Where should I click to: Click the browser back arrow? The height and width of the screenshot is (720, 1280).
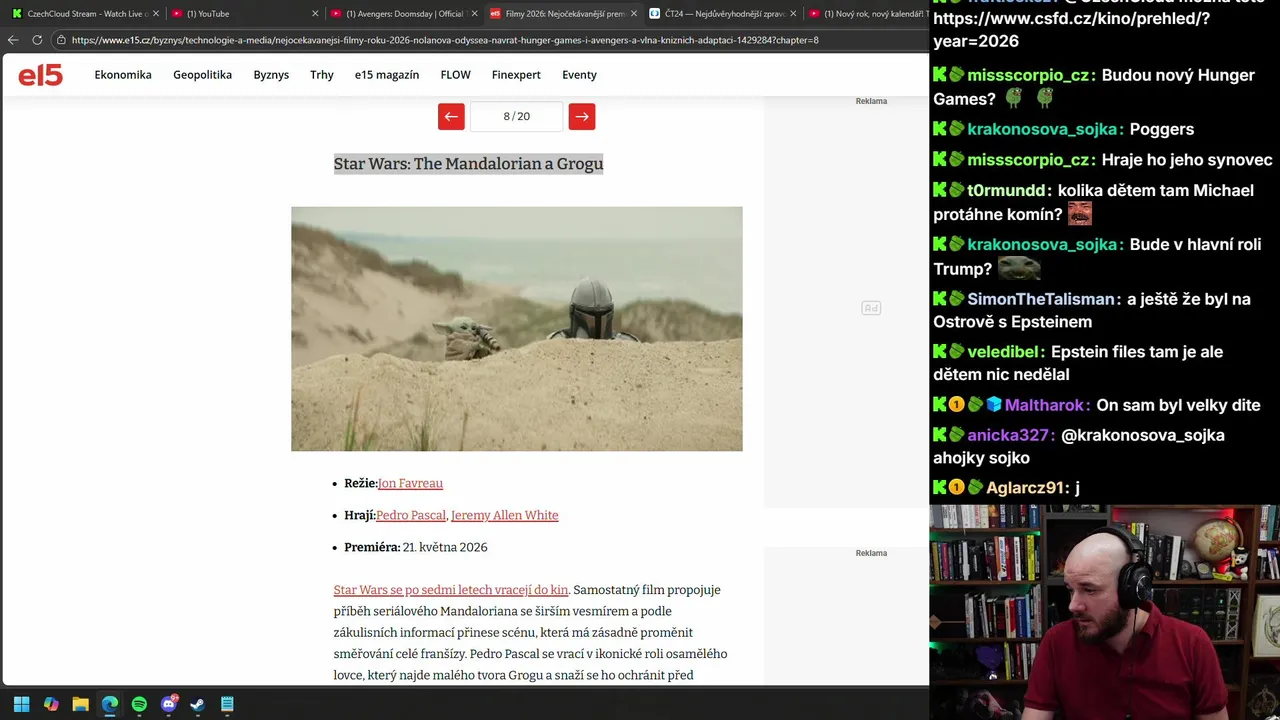(13, 40)
